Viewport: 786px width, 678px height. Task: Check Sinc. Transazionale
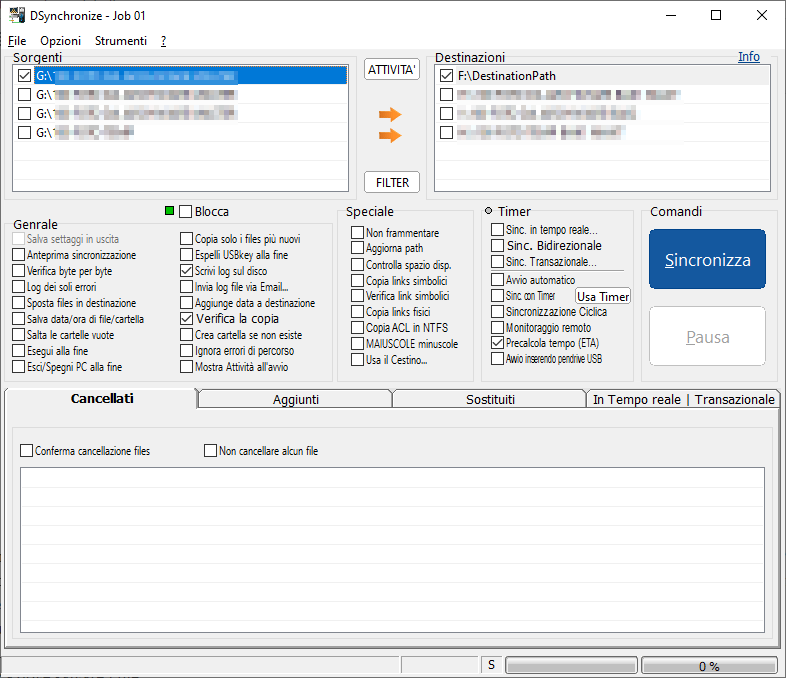pos(497,262)
